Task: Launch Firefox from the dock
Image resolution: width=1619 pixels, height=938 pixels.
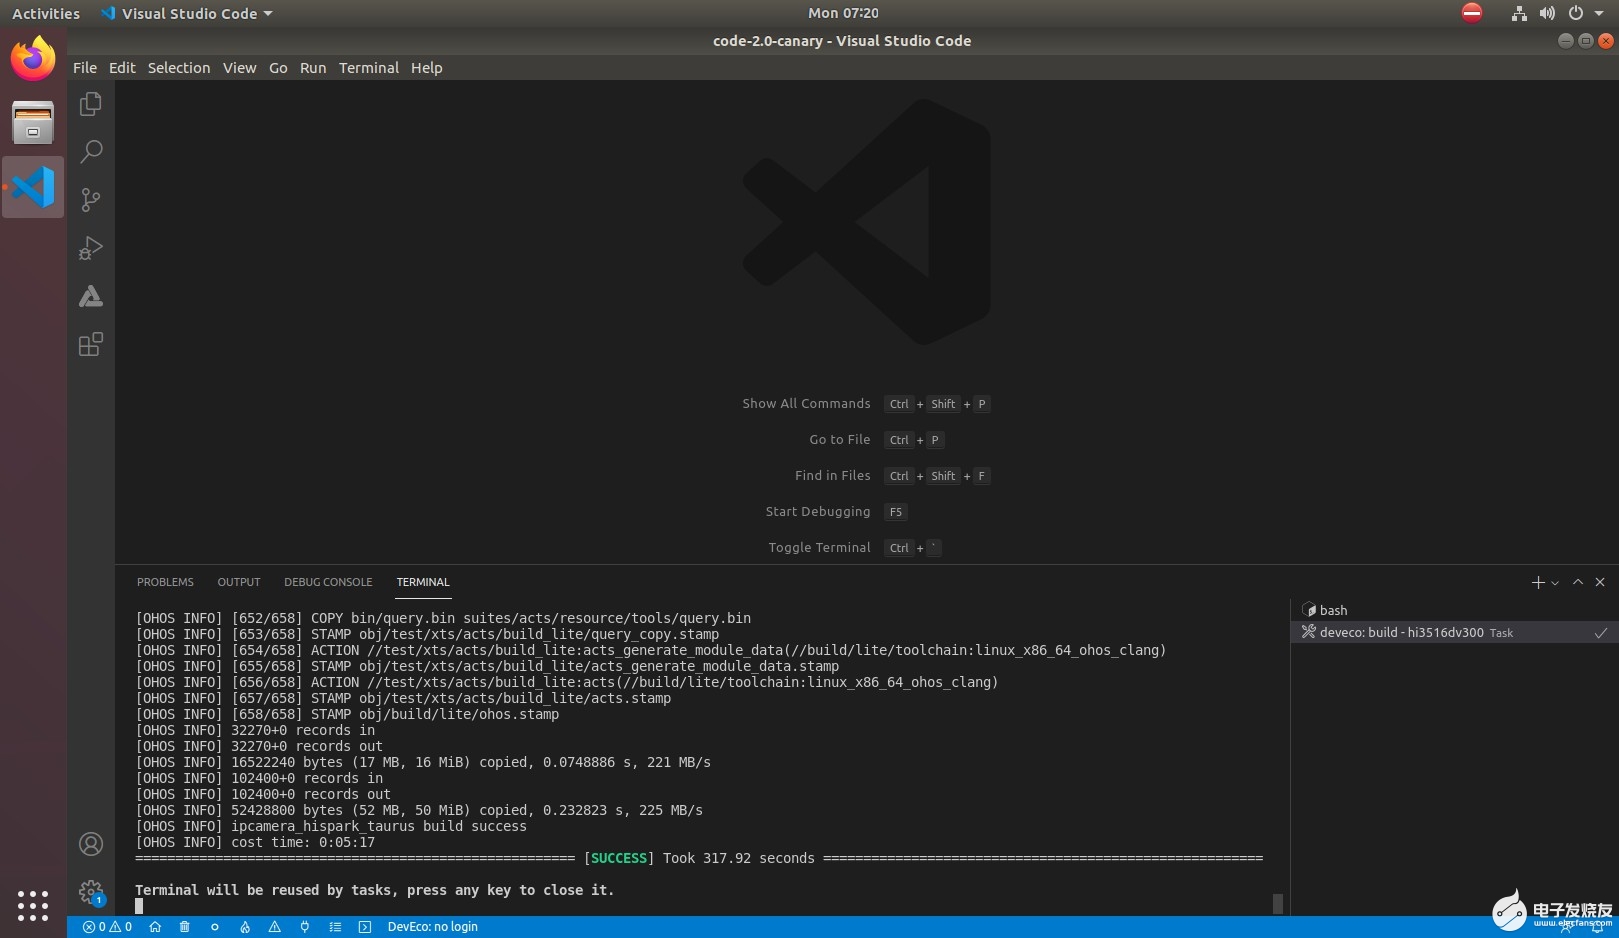Action: pos(33,60)
